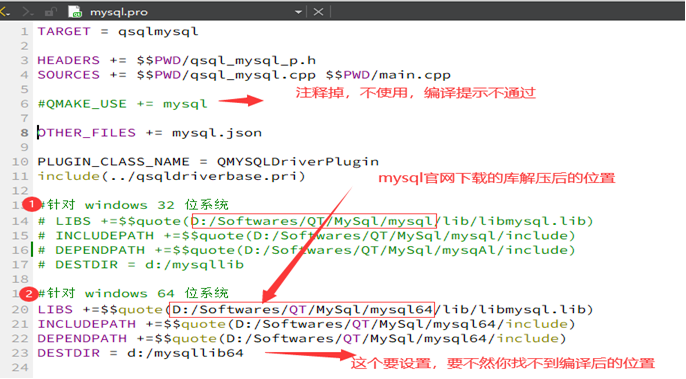Click the OTHER_FILES keyword on line 8
Viewport: 686px width, 379px height.
pyautogui.click(x=86, y=133)
